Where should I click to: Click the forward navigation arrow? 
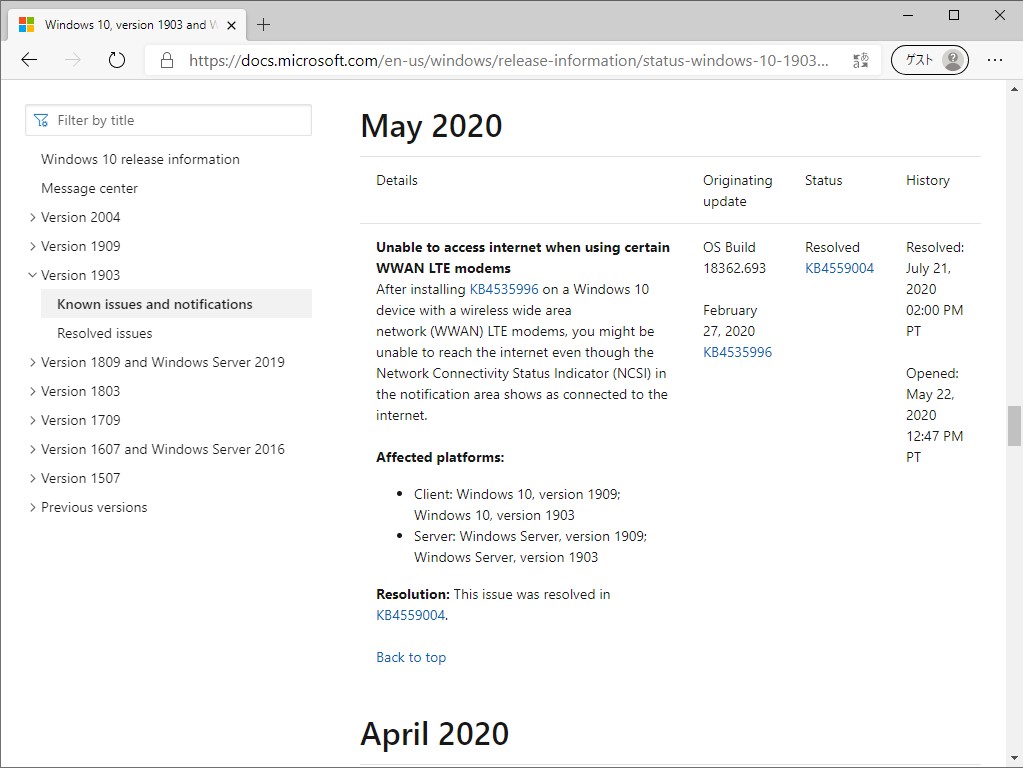pos(73,60)
